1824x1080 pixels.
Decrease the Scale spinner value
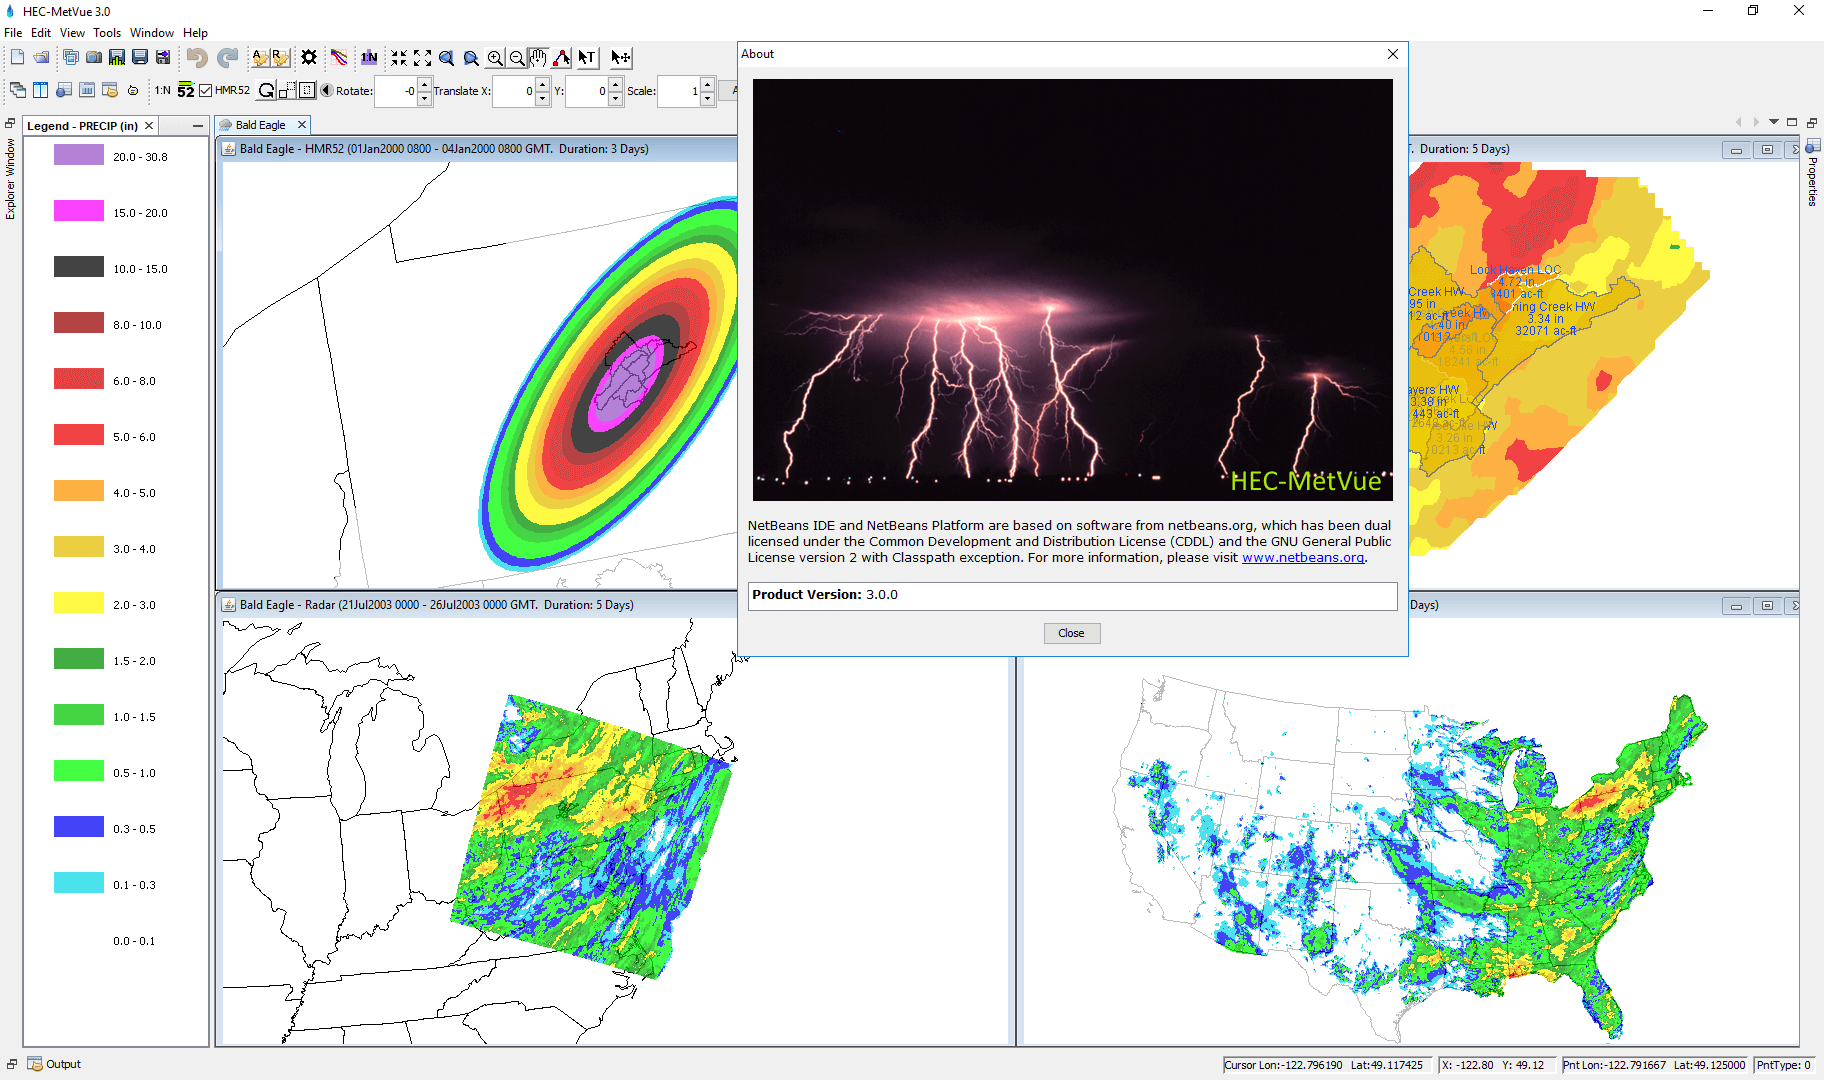708,97
